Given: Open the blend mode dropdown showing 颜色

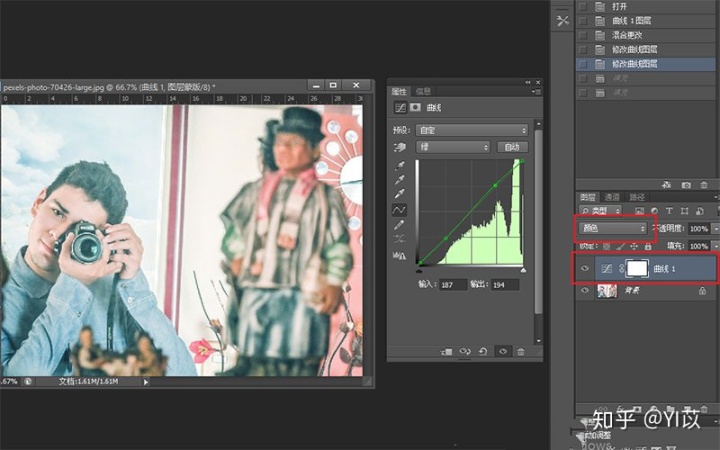Looking at the screenshot, I should pyautogui.click(x=613, y=228).
